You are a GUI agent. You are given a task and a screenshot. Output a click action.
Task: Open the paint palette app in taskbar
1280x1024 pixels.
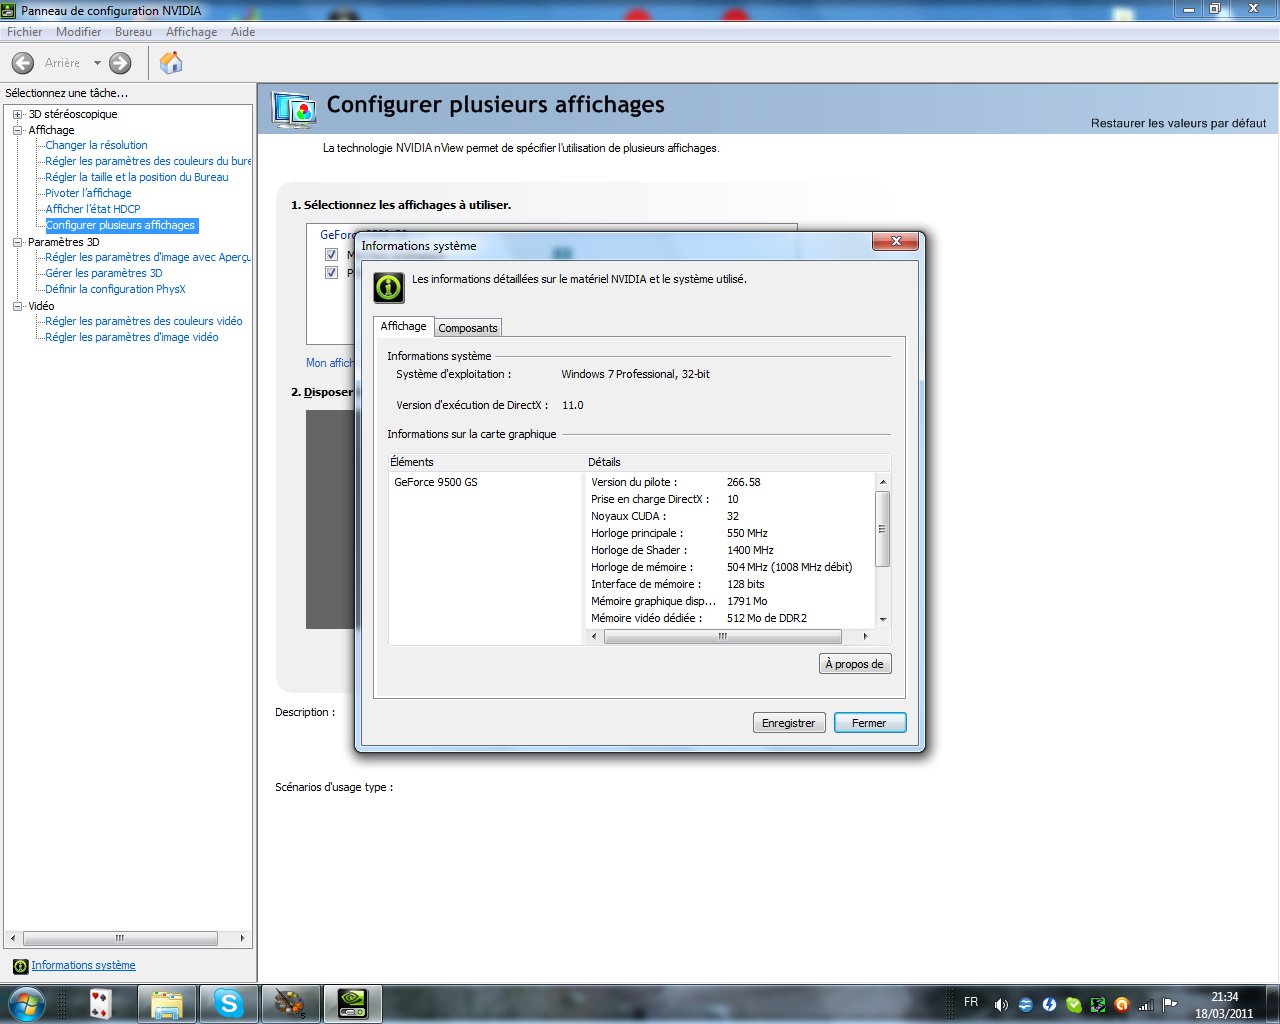(291, 1003)
